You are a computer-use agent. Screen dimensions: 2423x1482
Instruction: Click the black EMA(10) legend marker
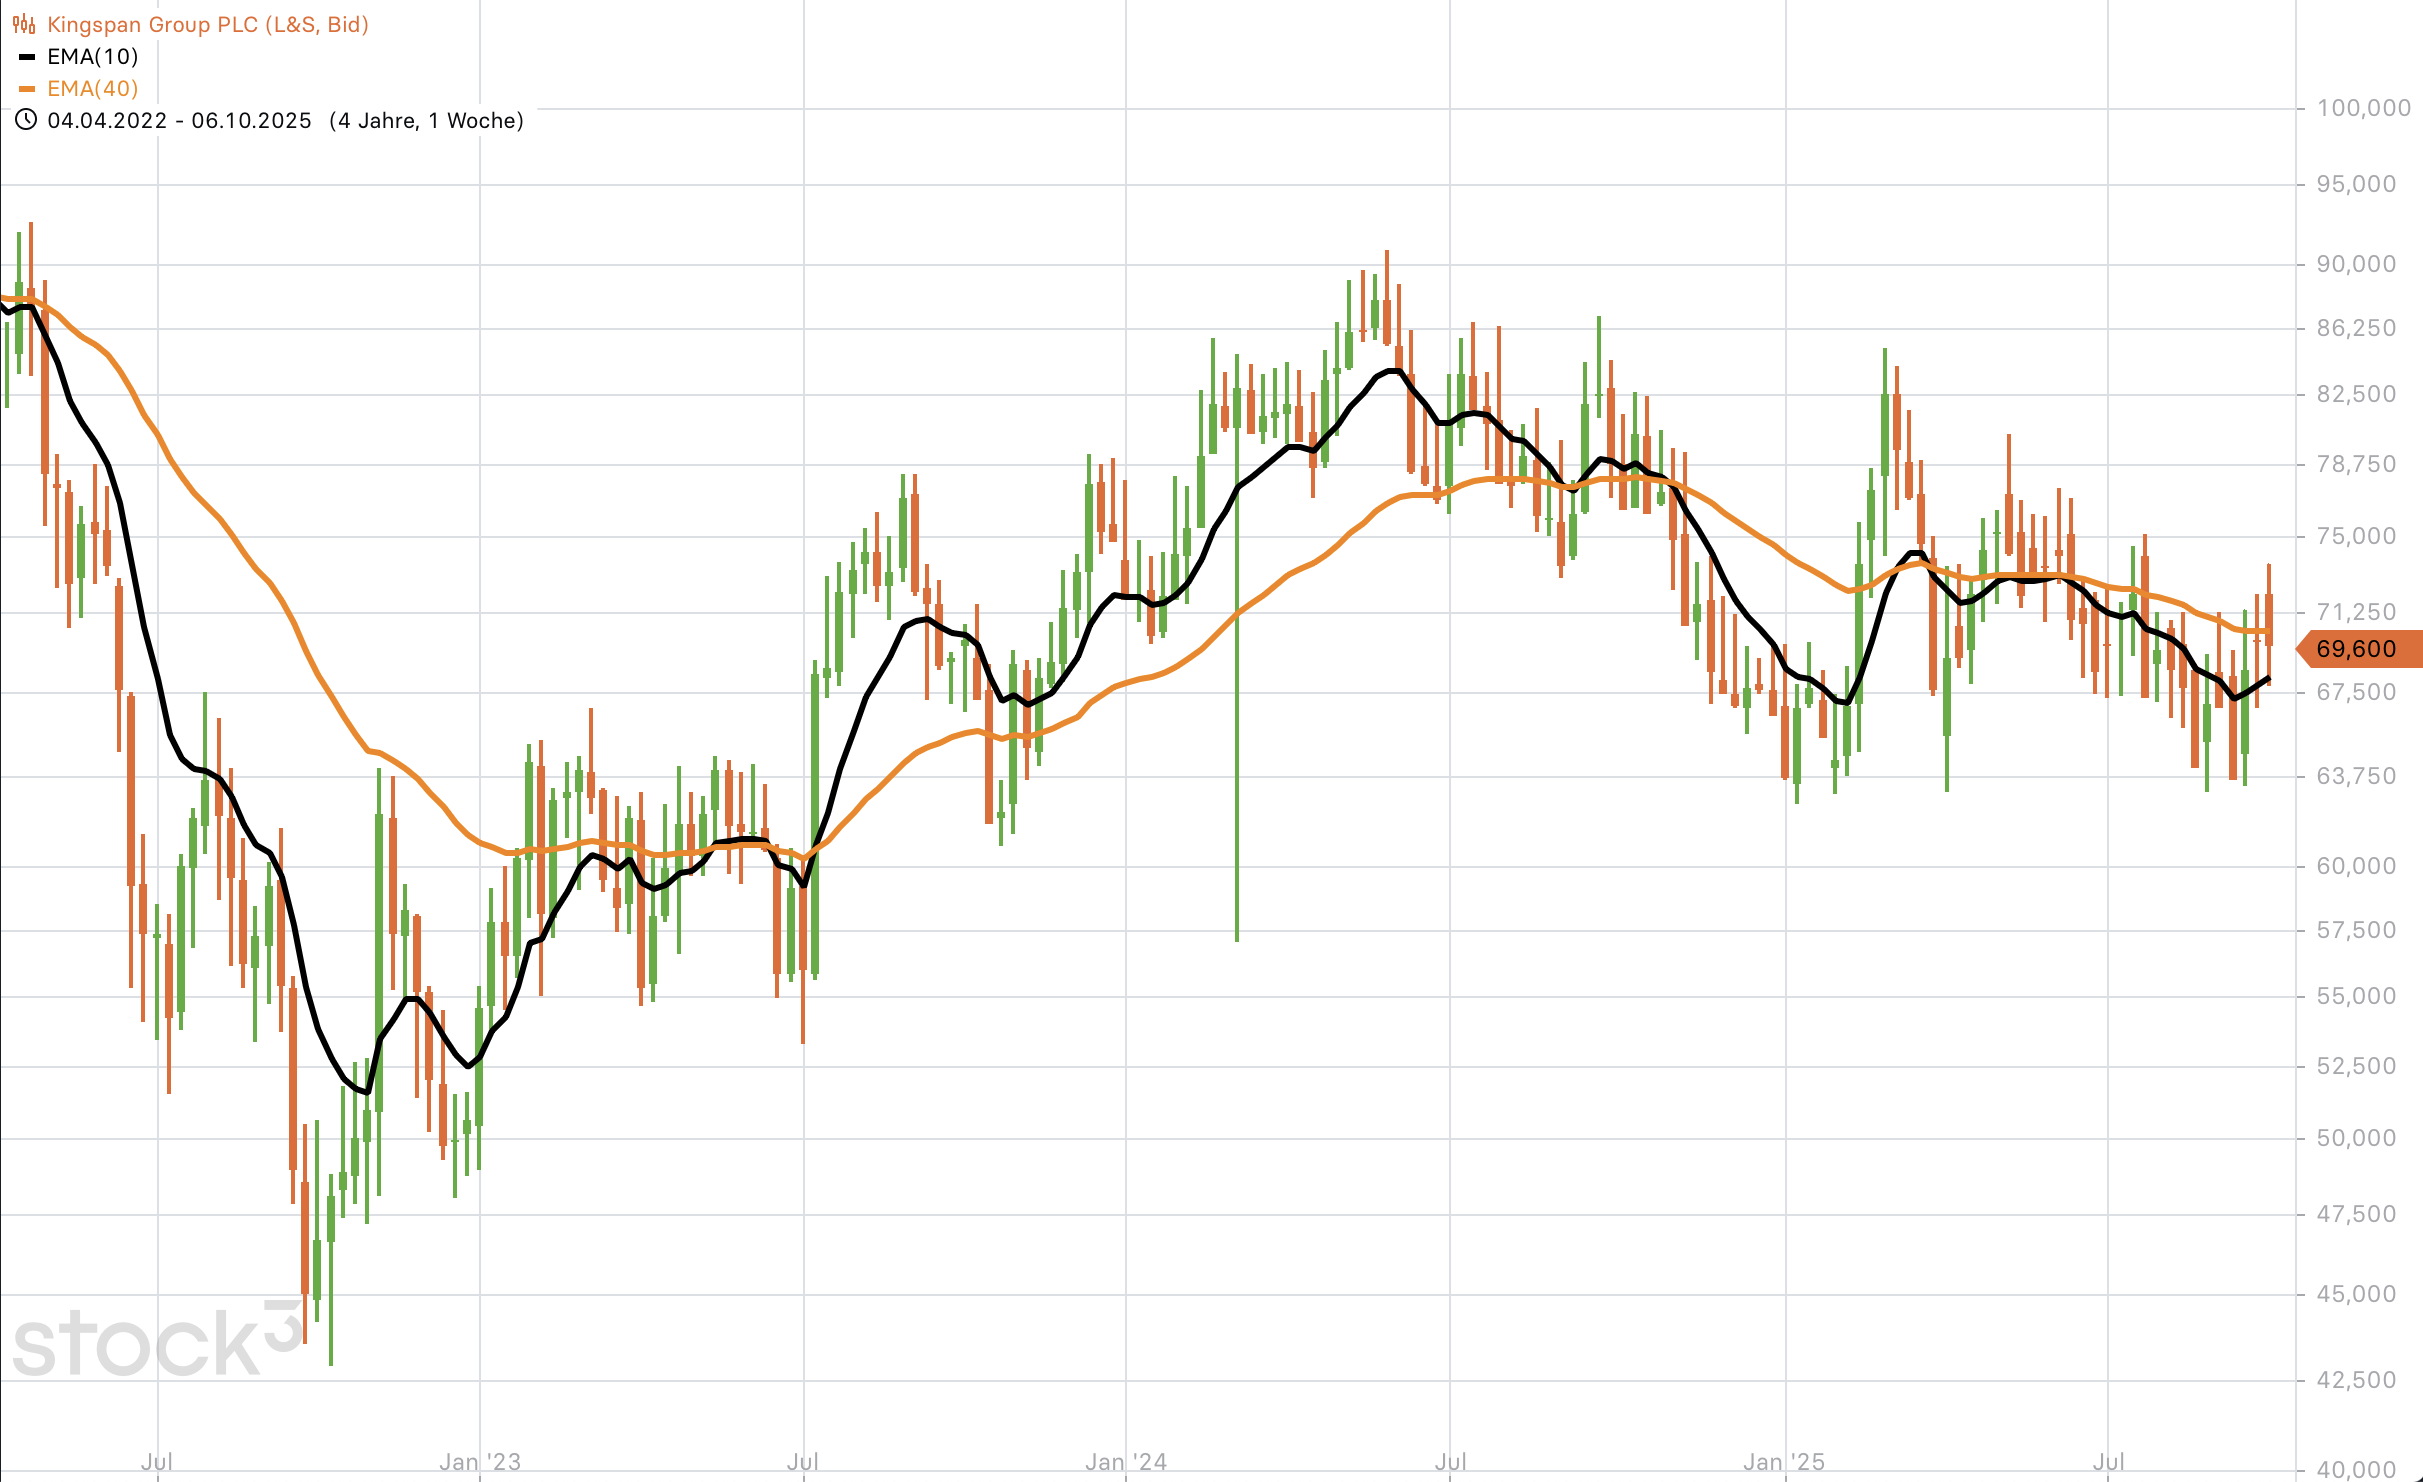[27, 57]
